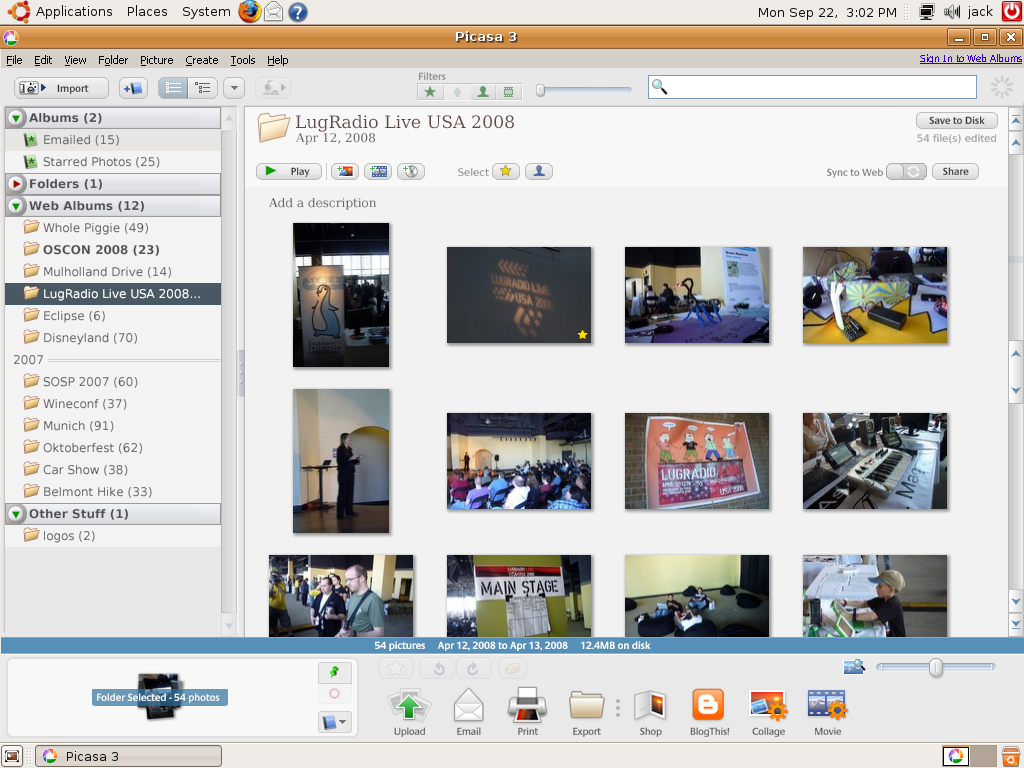The image size is (1024, 768).
Task: Click the Print icon
Action: coord(527,710)
